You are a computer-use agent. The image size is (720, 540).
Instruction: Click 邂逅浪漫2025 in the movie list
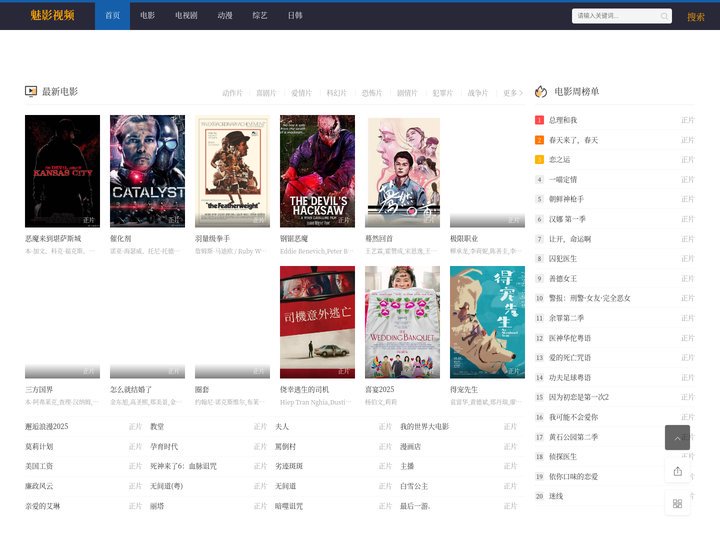point(46,427)
